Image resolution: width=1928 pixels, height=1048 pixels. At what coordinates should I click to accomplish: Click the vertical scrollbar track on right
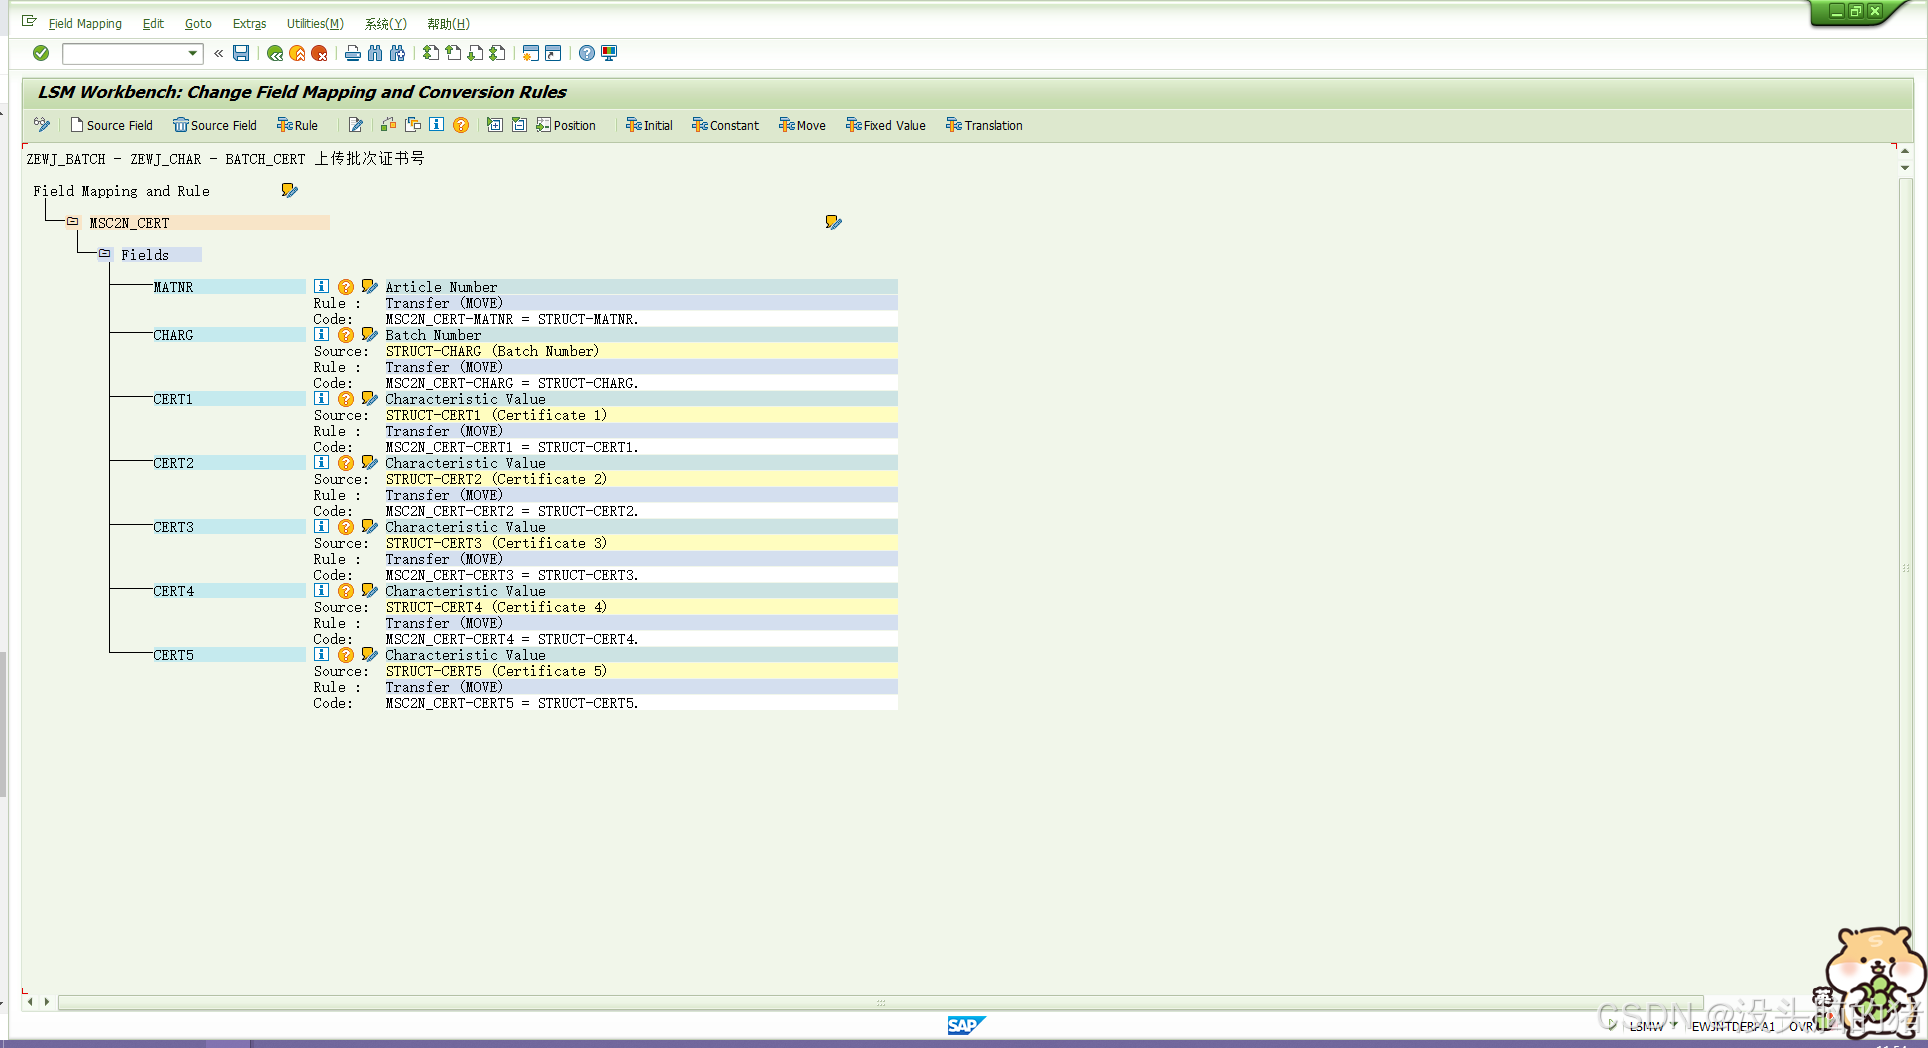[x=1905, y=570]
